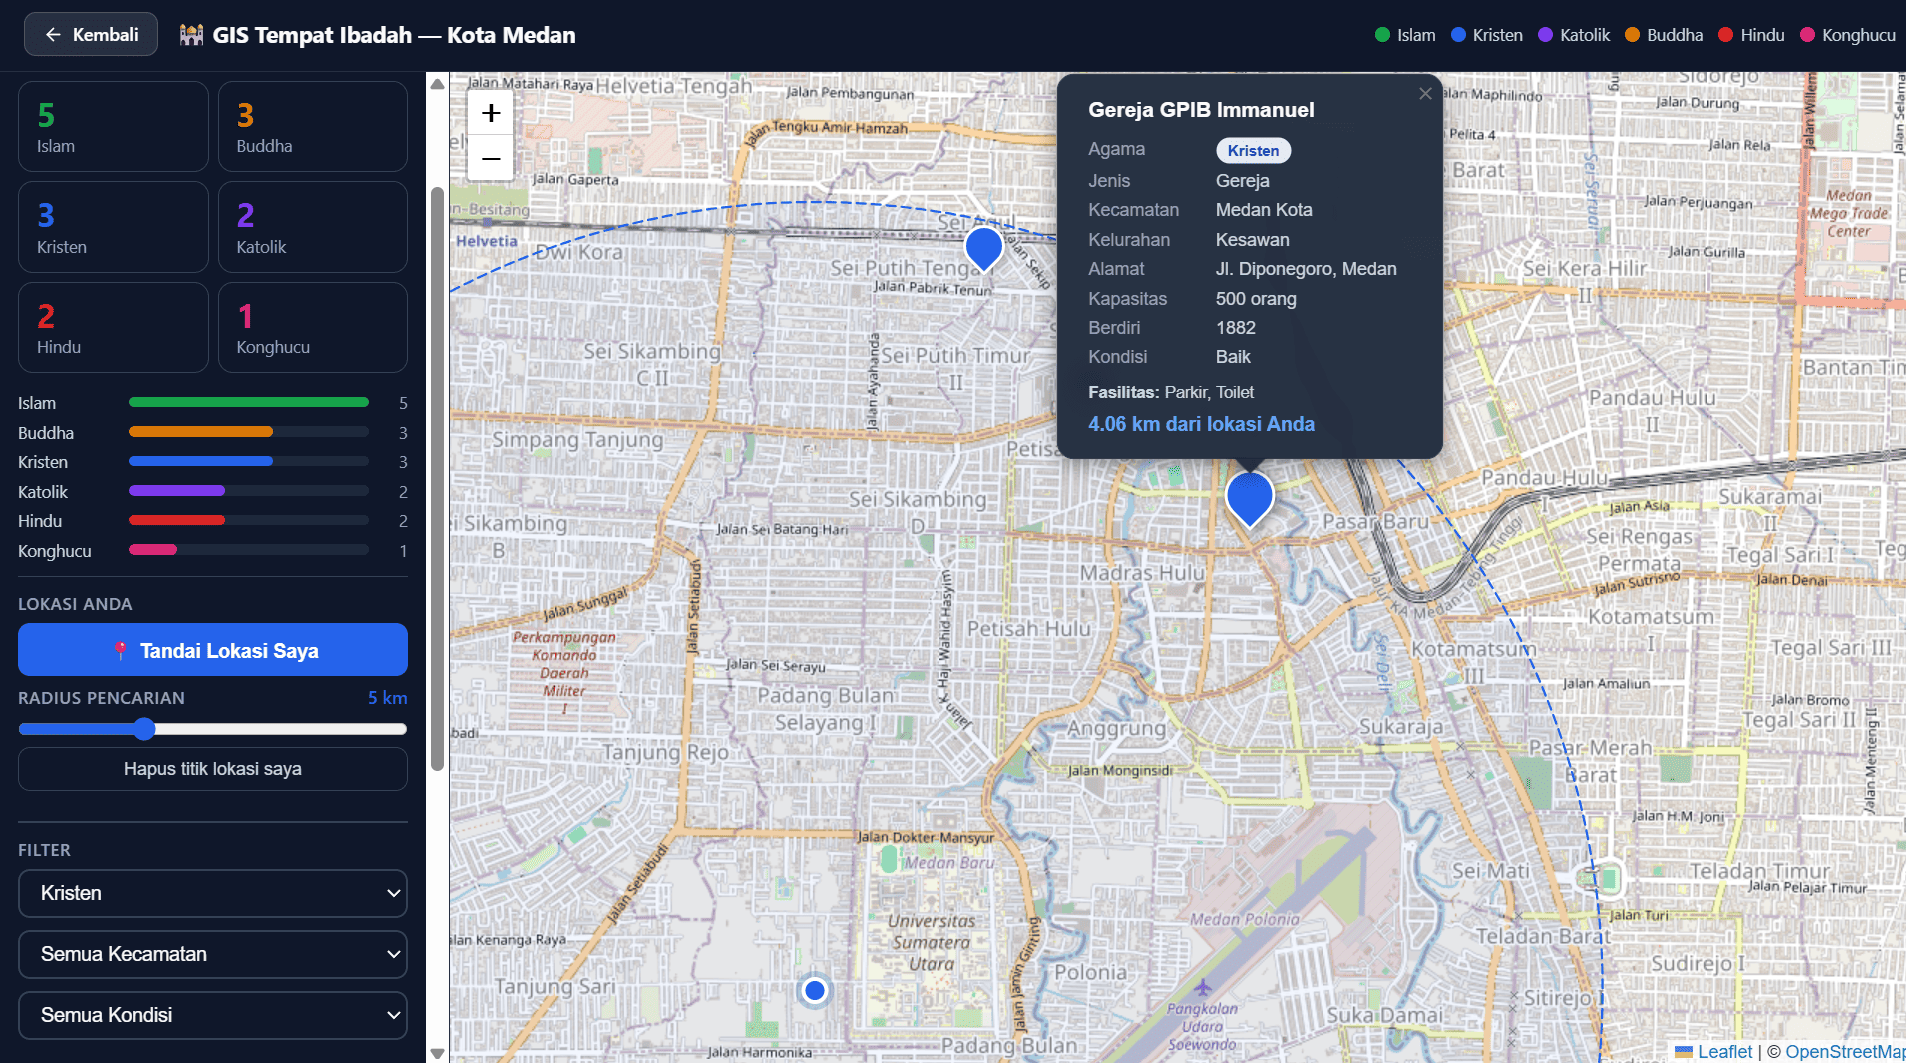This screenshot has width=1906, height=1063.
Task: Click the Buddha count card
Action: 313,127
